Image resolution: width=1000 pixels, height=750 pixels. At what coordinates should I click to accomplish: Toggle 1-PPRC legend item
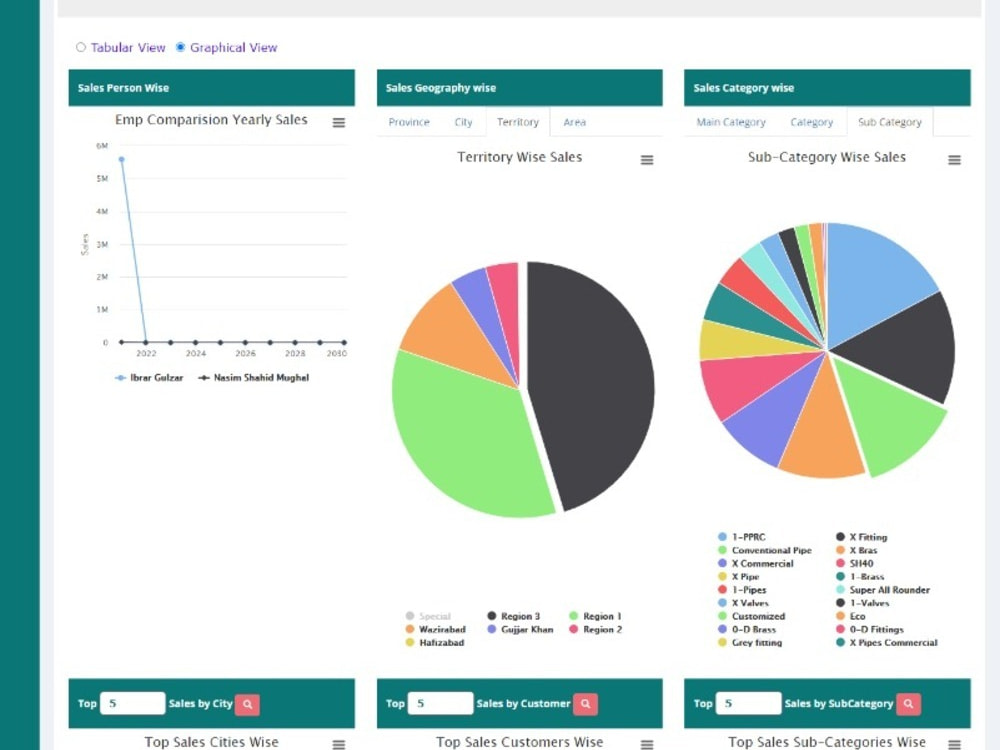(742, 537)
